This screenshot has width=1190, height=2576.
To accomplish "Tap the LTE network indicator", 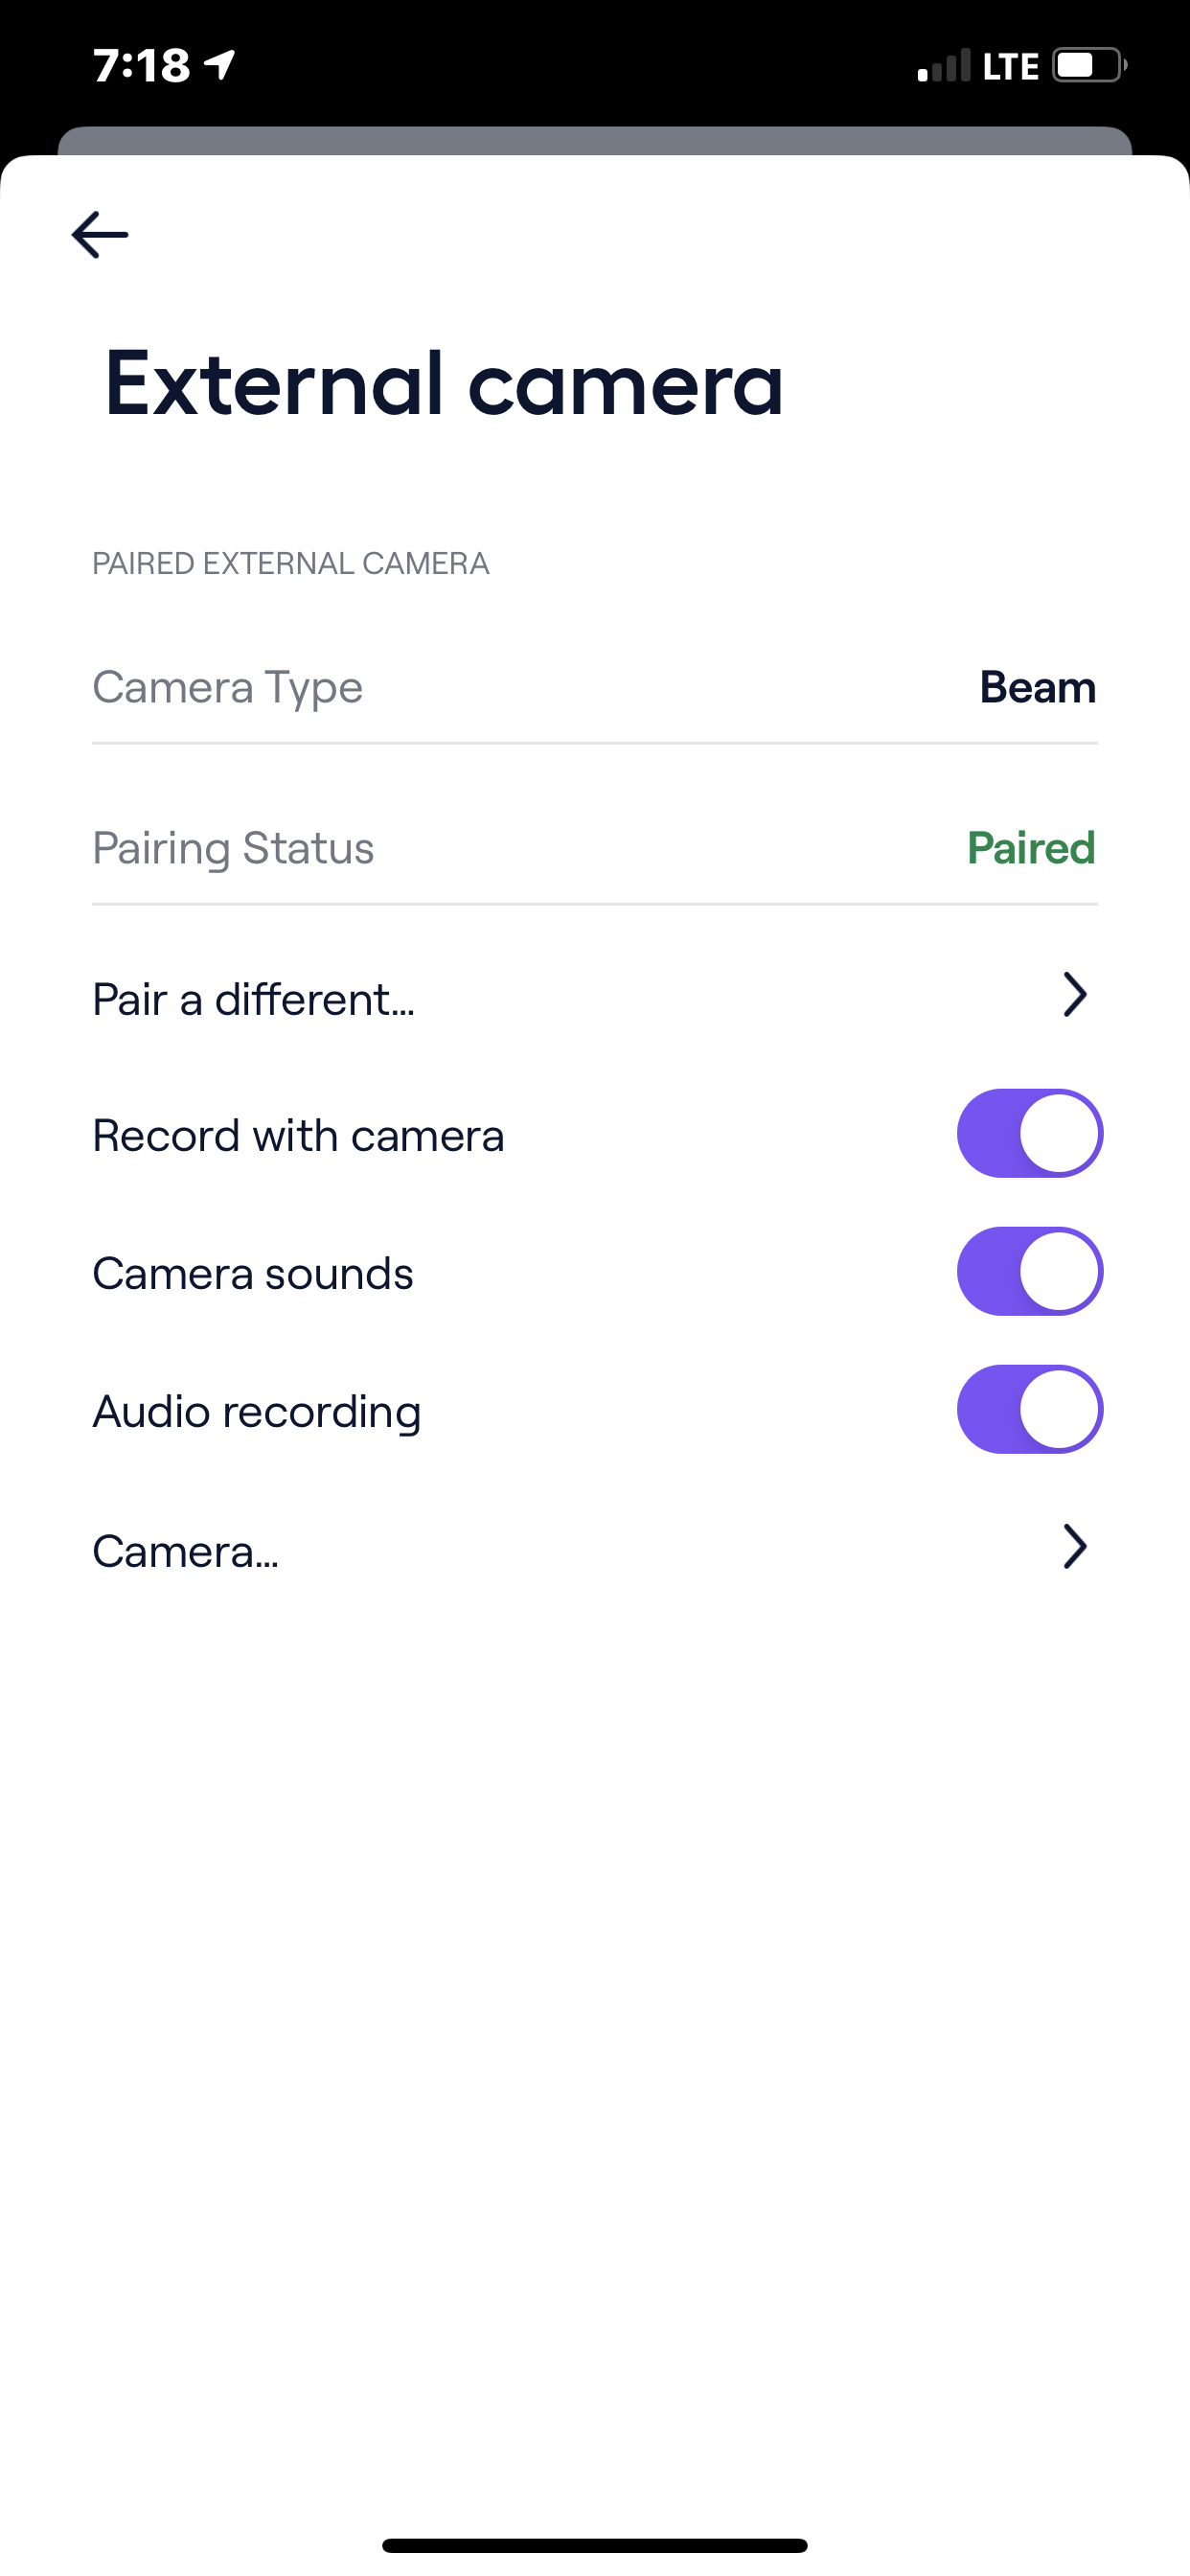I will click(x=1010, y=67).
